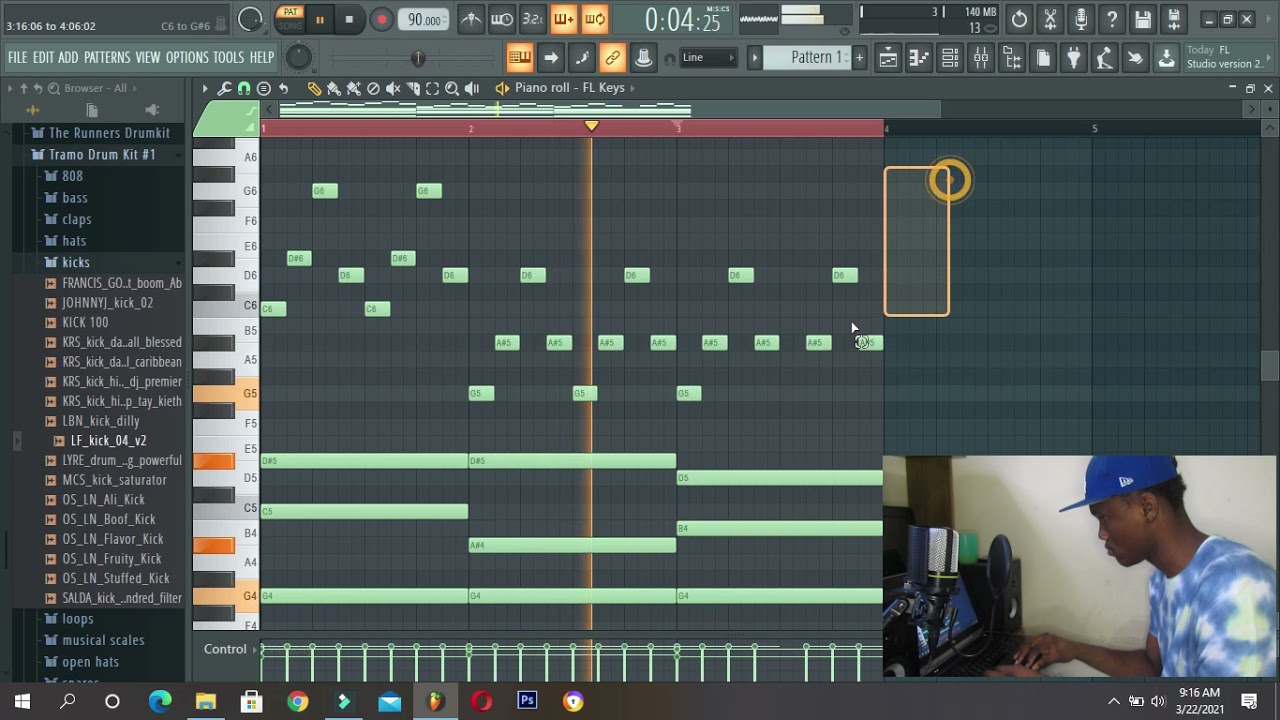Screen dimensions: 1280x720
Task: Toggle the piano roll snap magnet icon
Action: [x=244, y=88]
